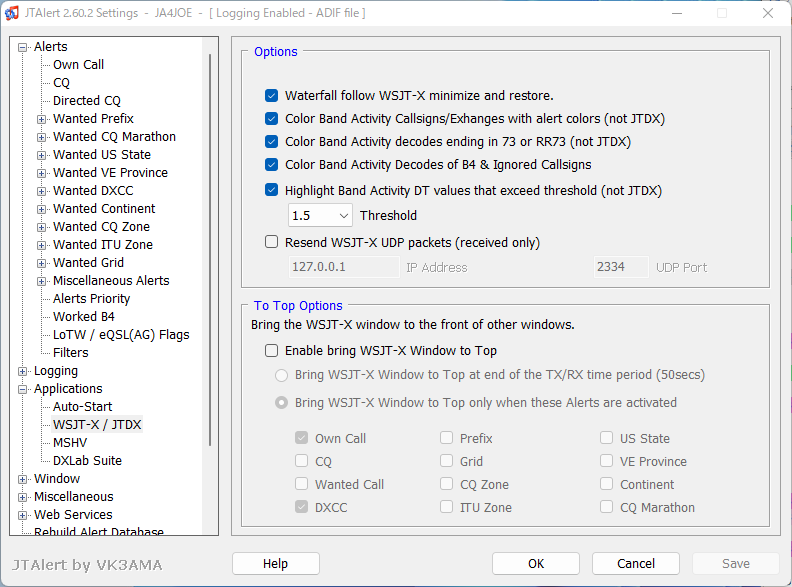Minimize the JTAlert Settings window

pyautogui.click(x=677, y=13)
